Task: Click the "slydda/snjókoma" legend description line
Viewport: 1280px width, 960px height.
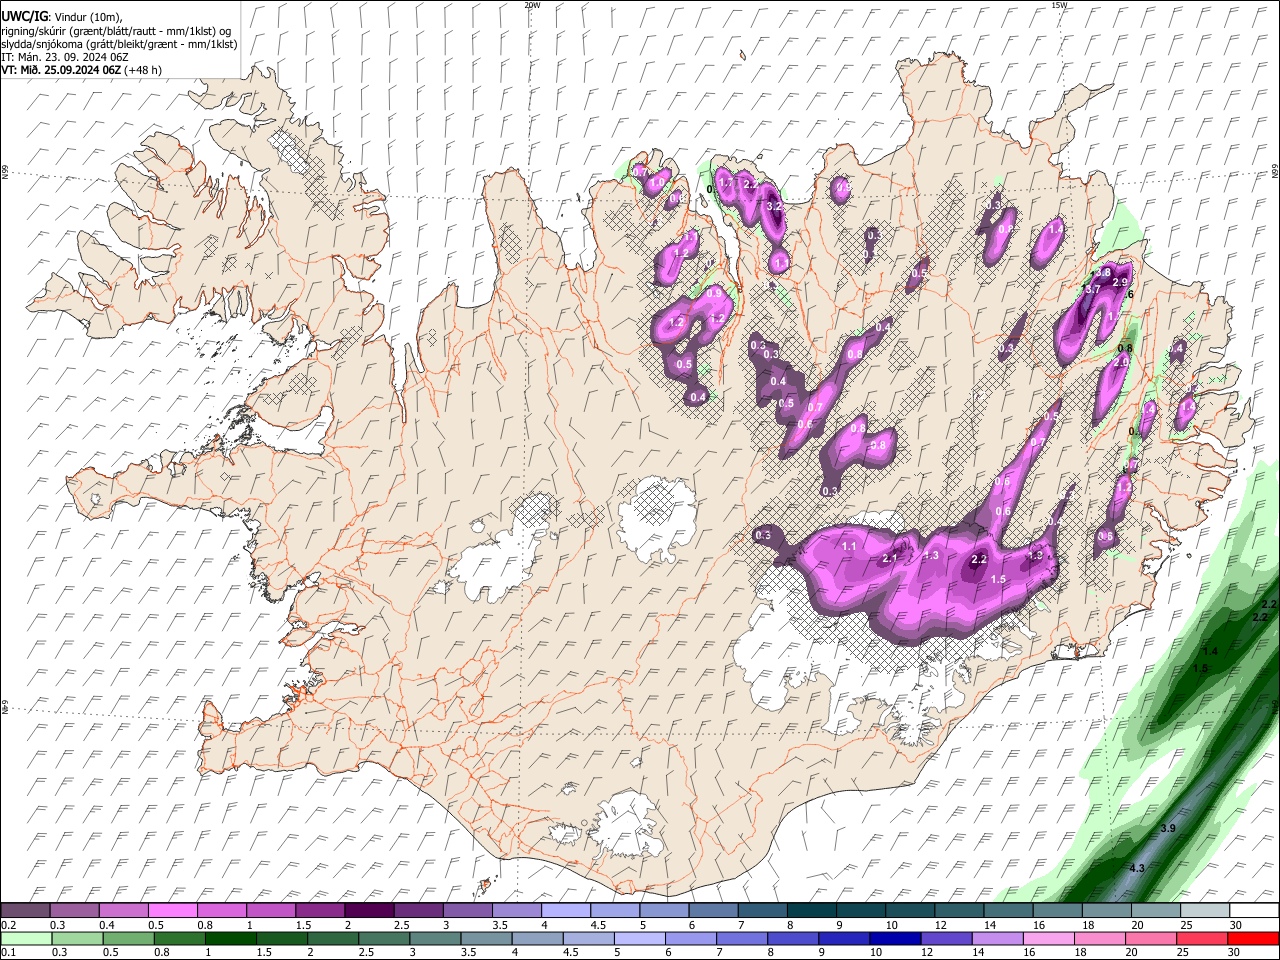Action: pyautogui.click(x=119, y=44)
